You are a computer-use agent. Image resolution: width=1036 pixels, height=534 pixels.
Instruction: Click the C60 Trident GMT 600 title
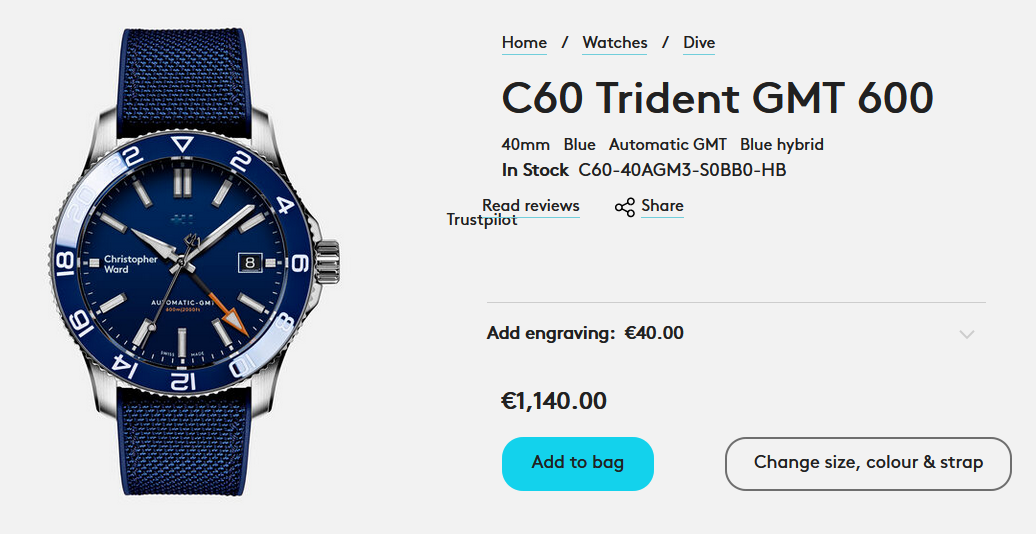(x=717, y=98)
